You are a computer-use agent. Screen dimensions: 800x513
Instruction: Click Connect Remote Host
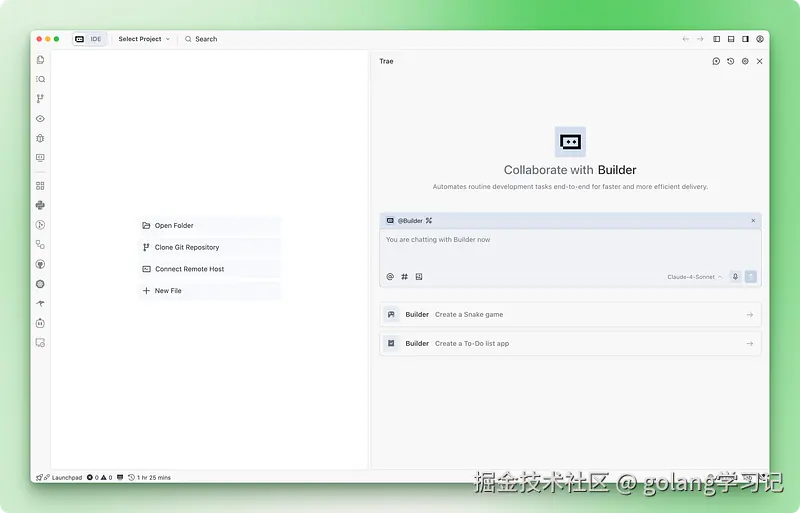click(x=209, y=269)
